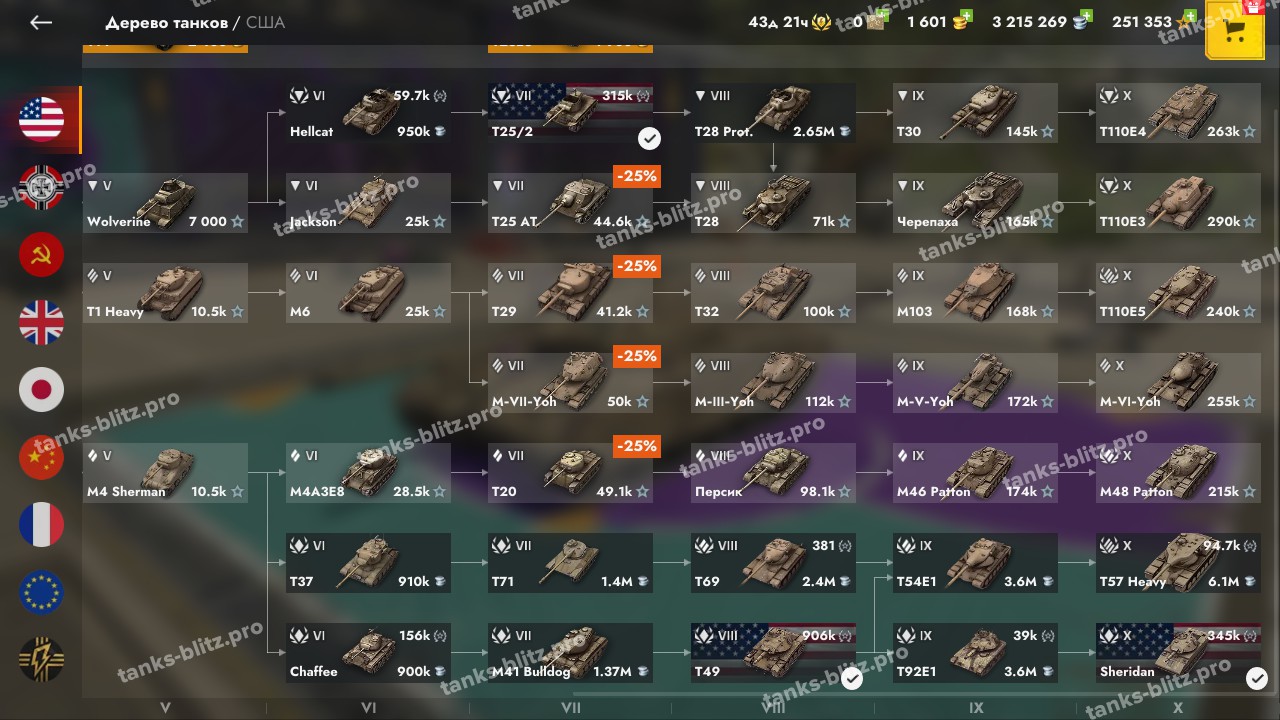Select the Germany nation icon
Image resolution: width=1280 pixels, height=720 pixels.
pyautogui.click(x=41, y=187)
